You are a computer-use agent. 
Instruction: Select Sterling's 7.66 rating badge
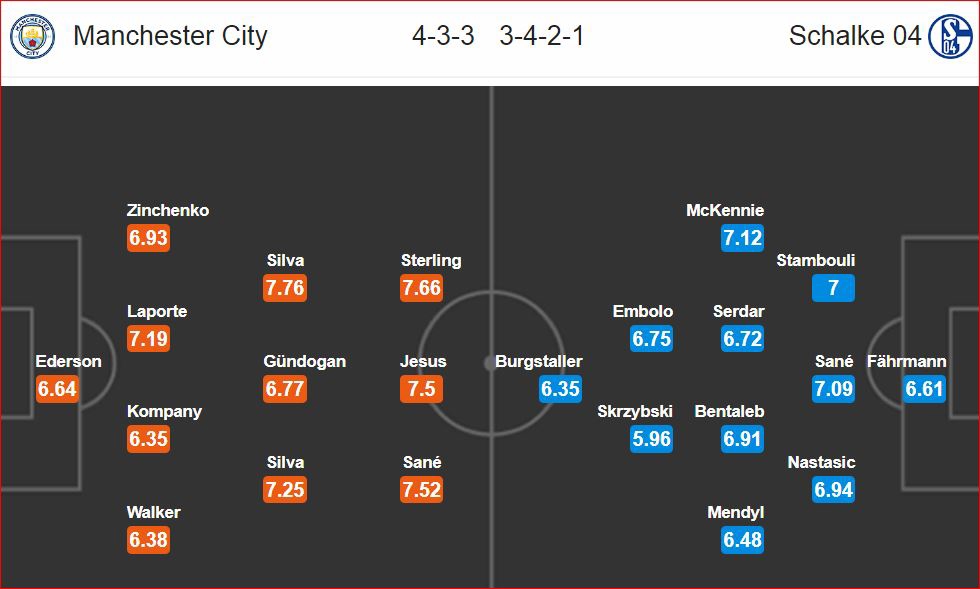pyautogui.click(x=421, y=288)
